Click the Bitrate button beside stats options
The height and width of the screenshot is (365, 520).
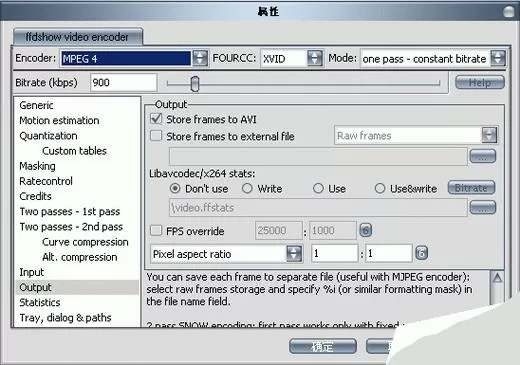point(471,188)
